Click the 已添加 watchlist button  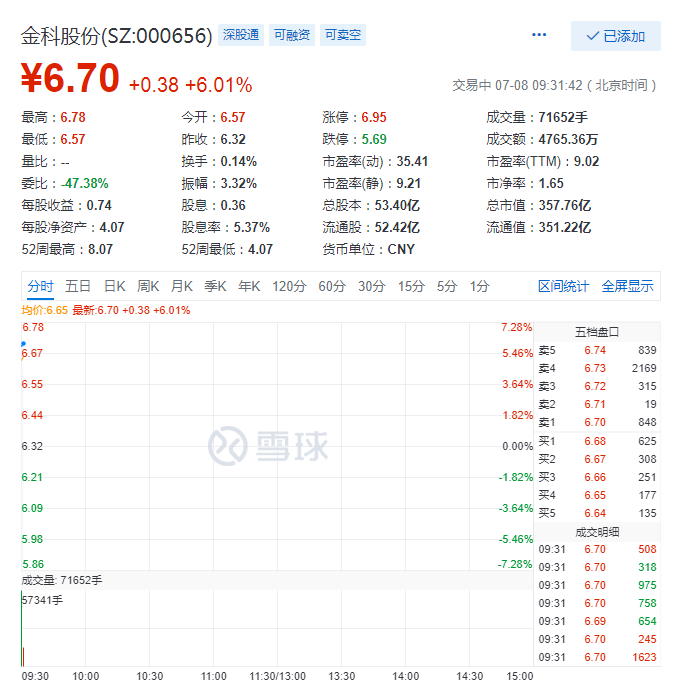pyautogui.click(x=616, y=36)
